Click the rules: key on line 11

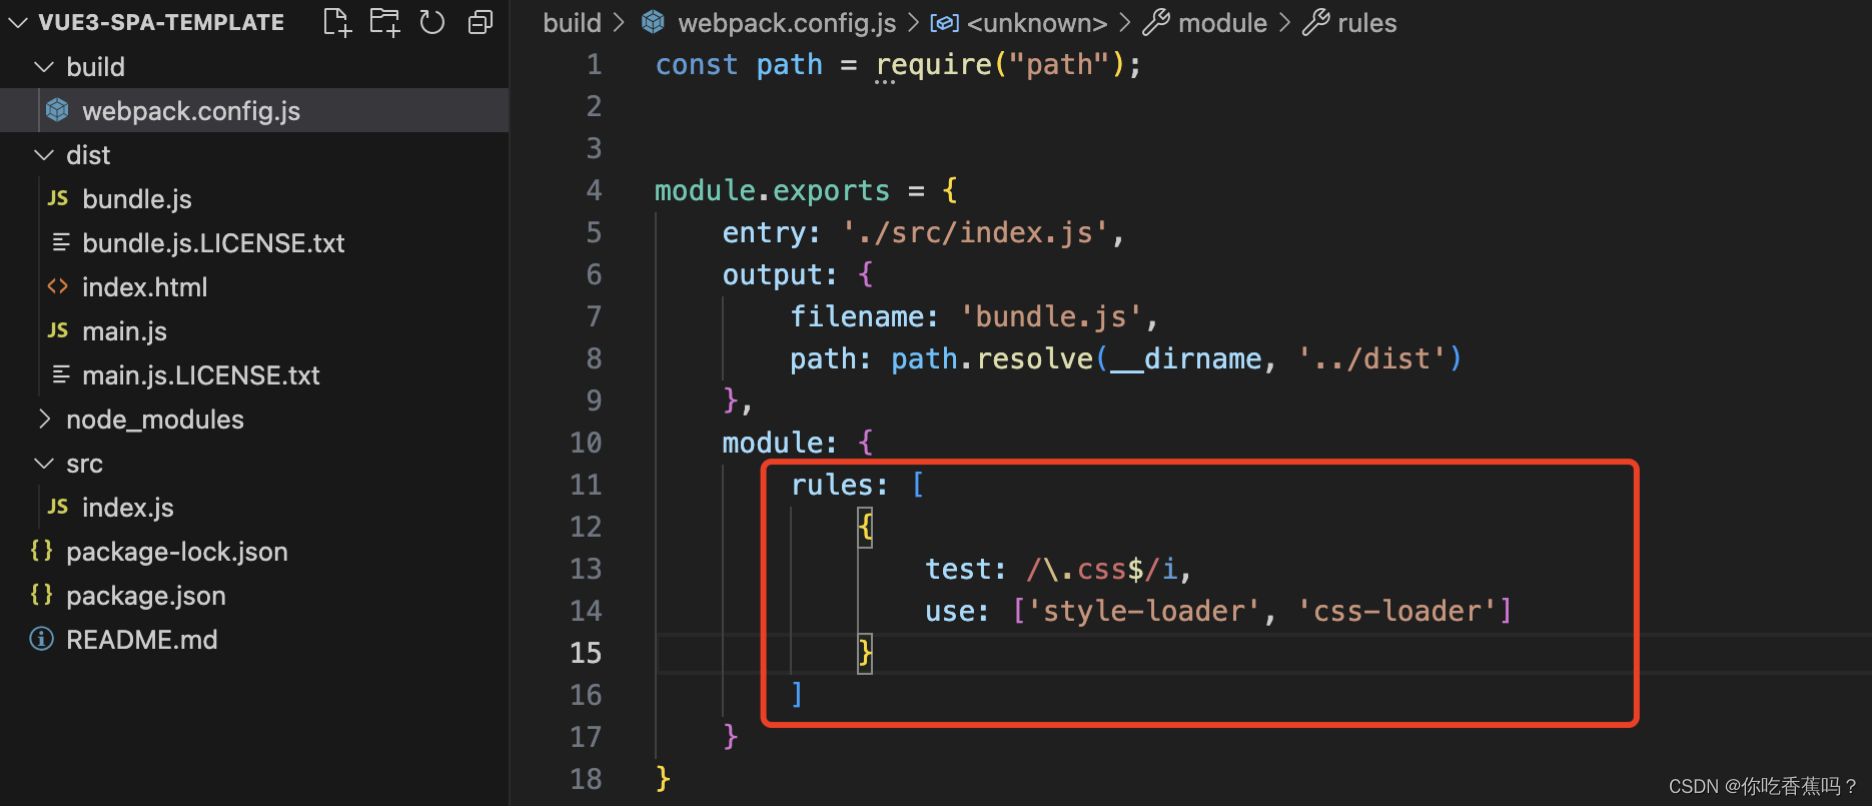839,484
